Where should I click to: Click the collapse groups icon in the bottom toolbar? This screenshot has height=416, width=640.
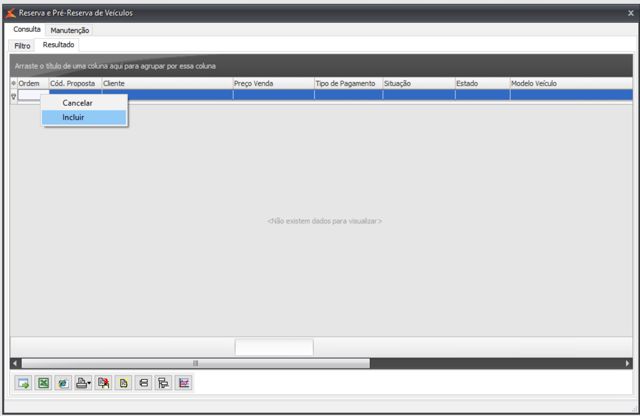[x=143, y=383]
